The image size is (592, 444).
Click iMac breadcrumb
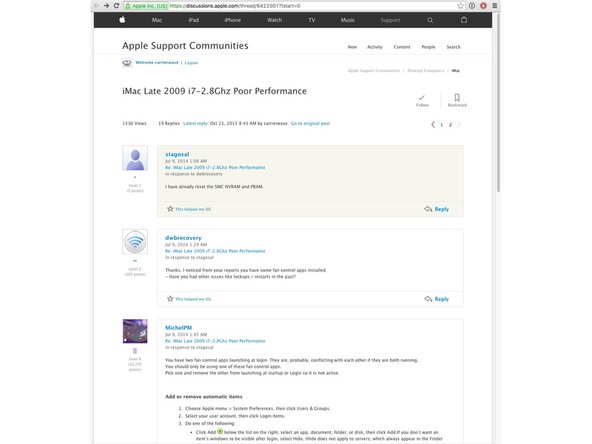coord(456,71)
